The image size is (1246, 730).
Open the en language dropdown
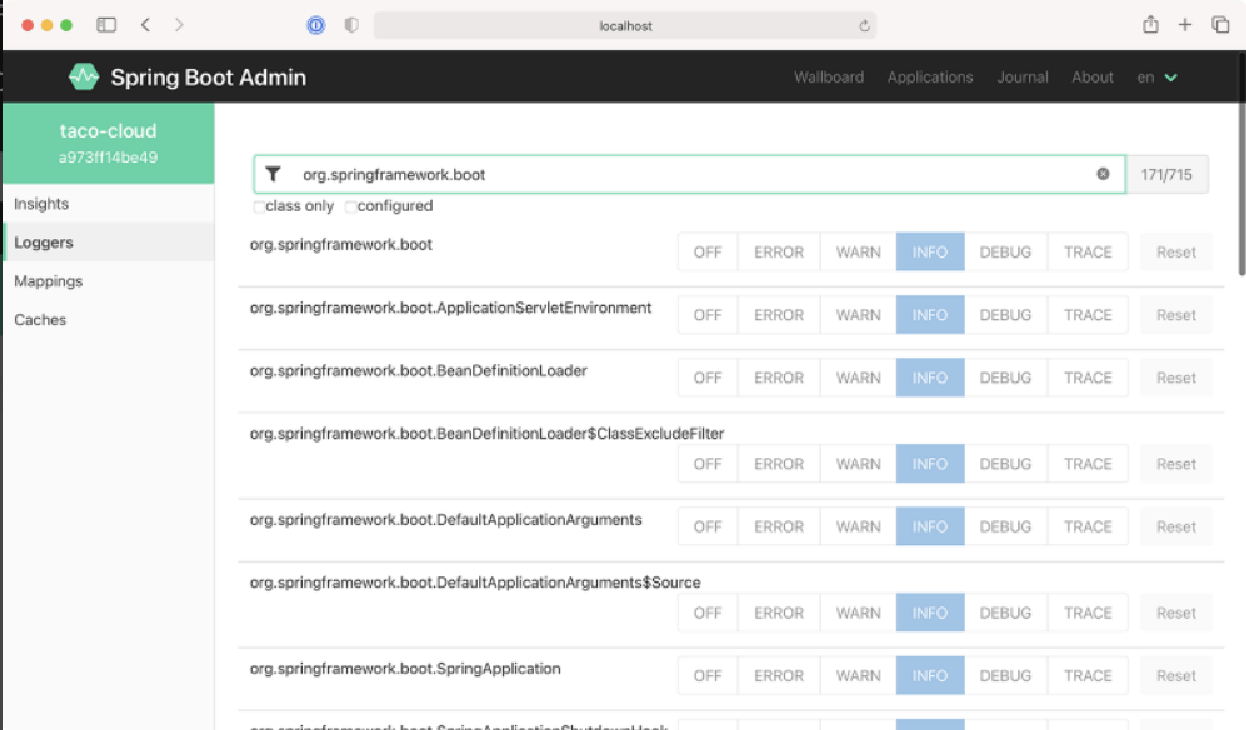[1157, 77]
